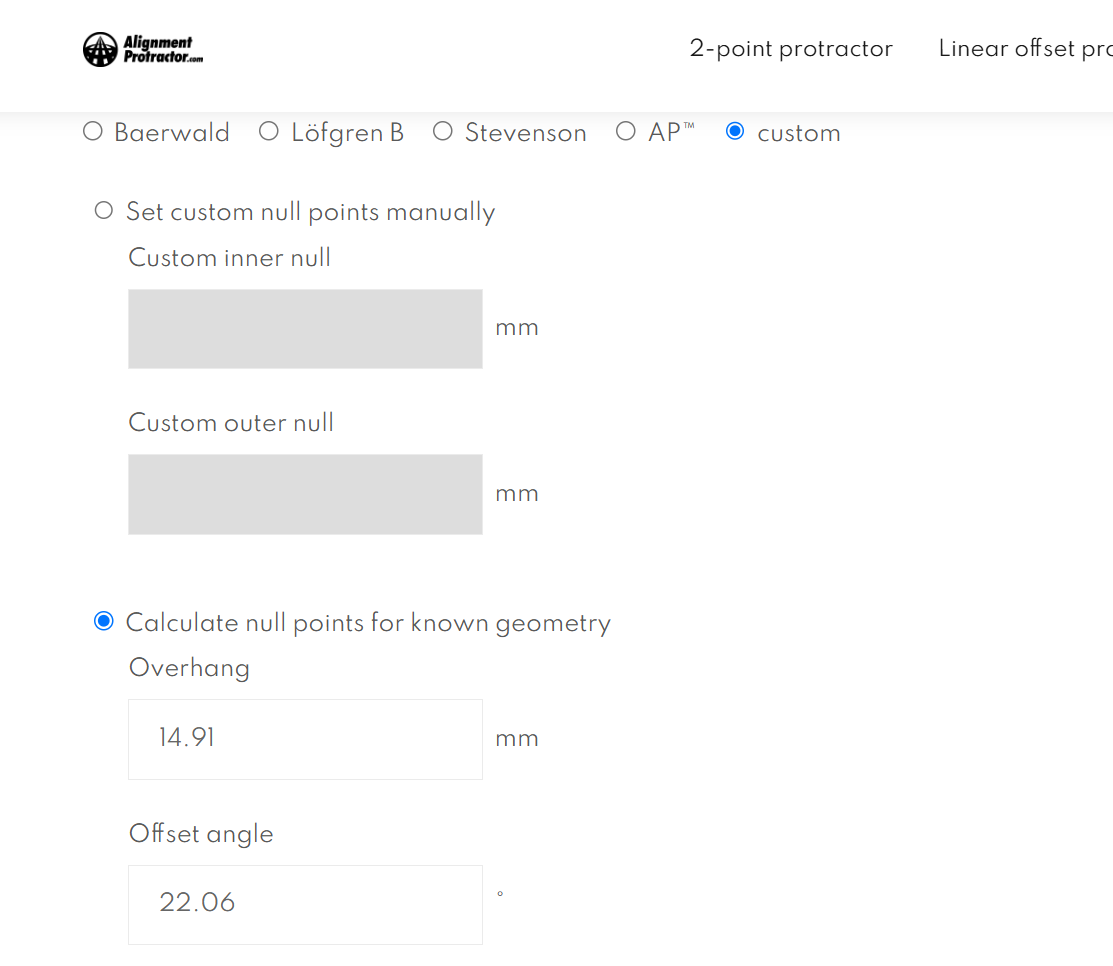Select the AP™ radio button
The width and height of the screenshot is (1113, 966).
tap(626, 132)
